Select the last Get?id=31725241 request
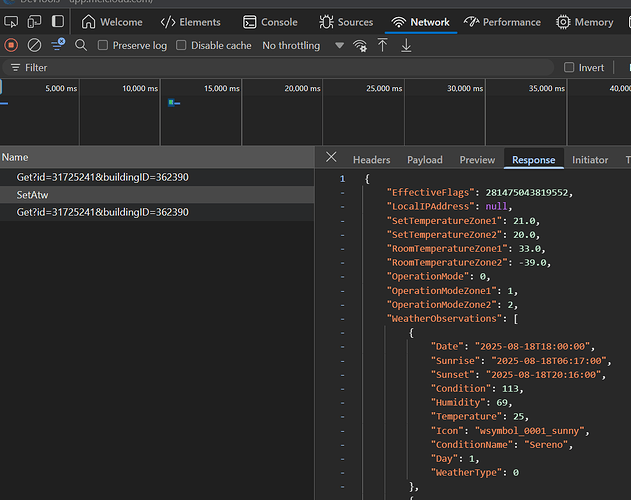The width and height of the screenshot is (631, 500). pyautogui.click(x=157, y=212)
